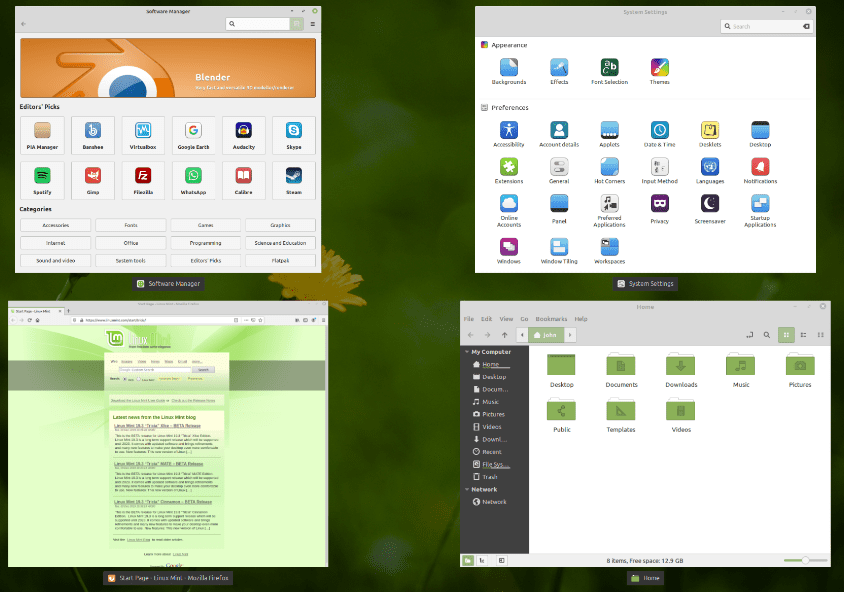Open Go menu in Home window
The height and width of the screenshot is (592, 844).
click(x=524, y=319)
